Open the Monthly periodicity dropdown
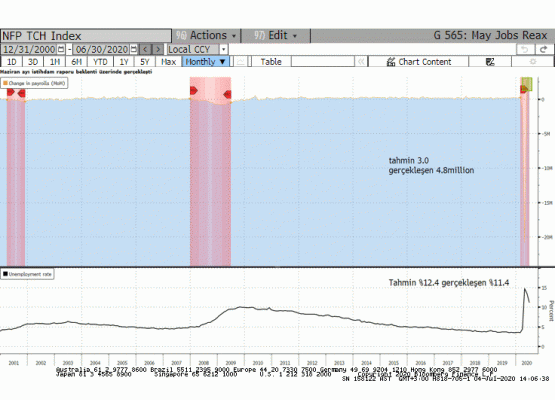This screenshot has width=555, height=400. click(206, 62)
